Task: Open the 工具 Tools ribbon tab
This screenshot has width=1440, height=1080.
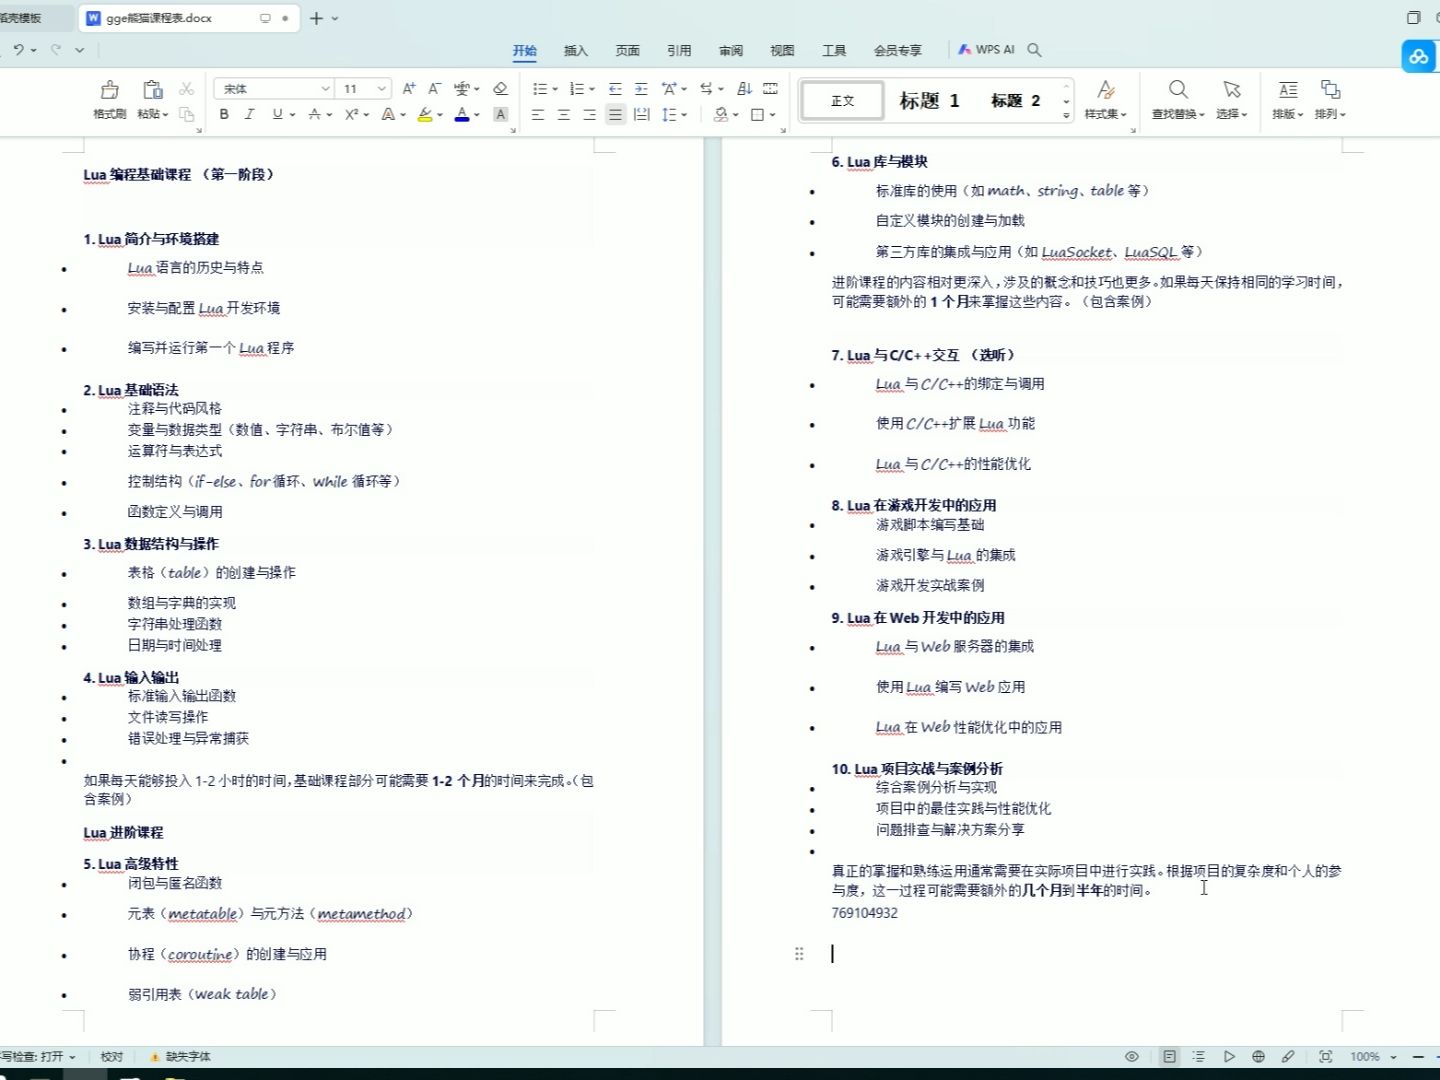Action: pyautogui.click(x=834, y=50)
